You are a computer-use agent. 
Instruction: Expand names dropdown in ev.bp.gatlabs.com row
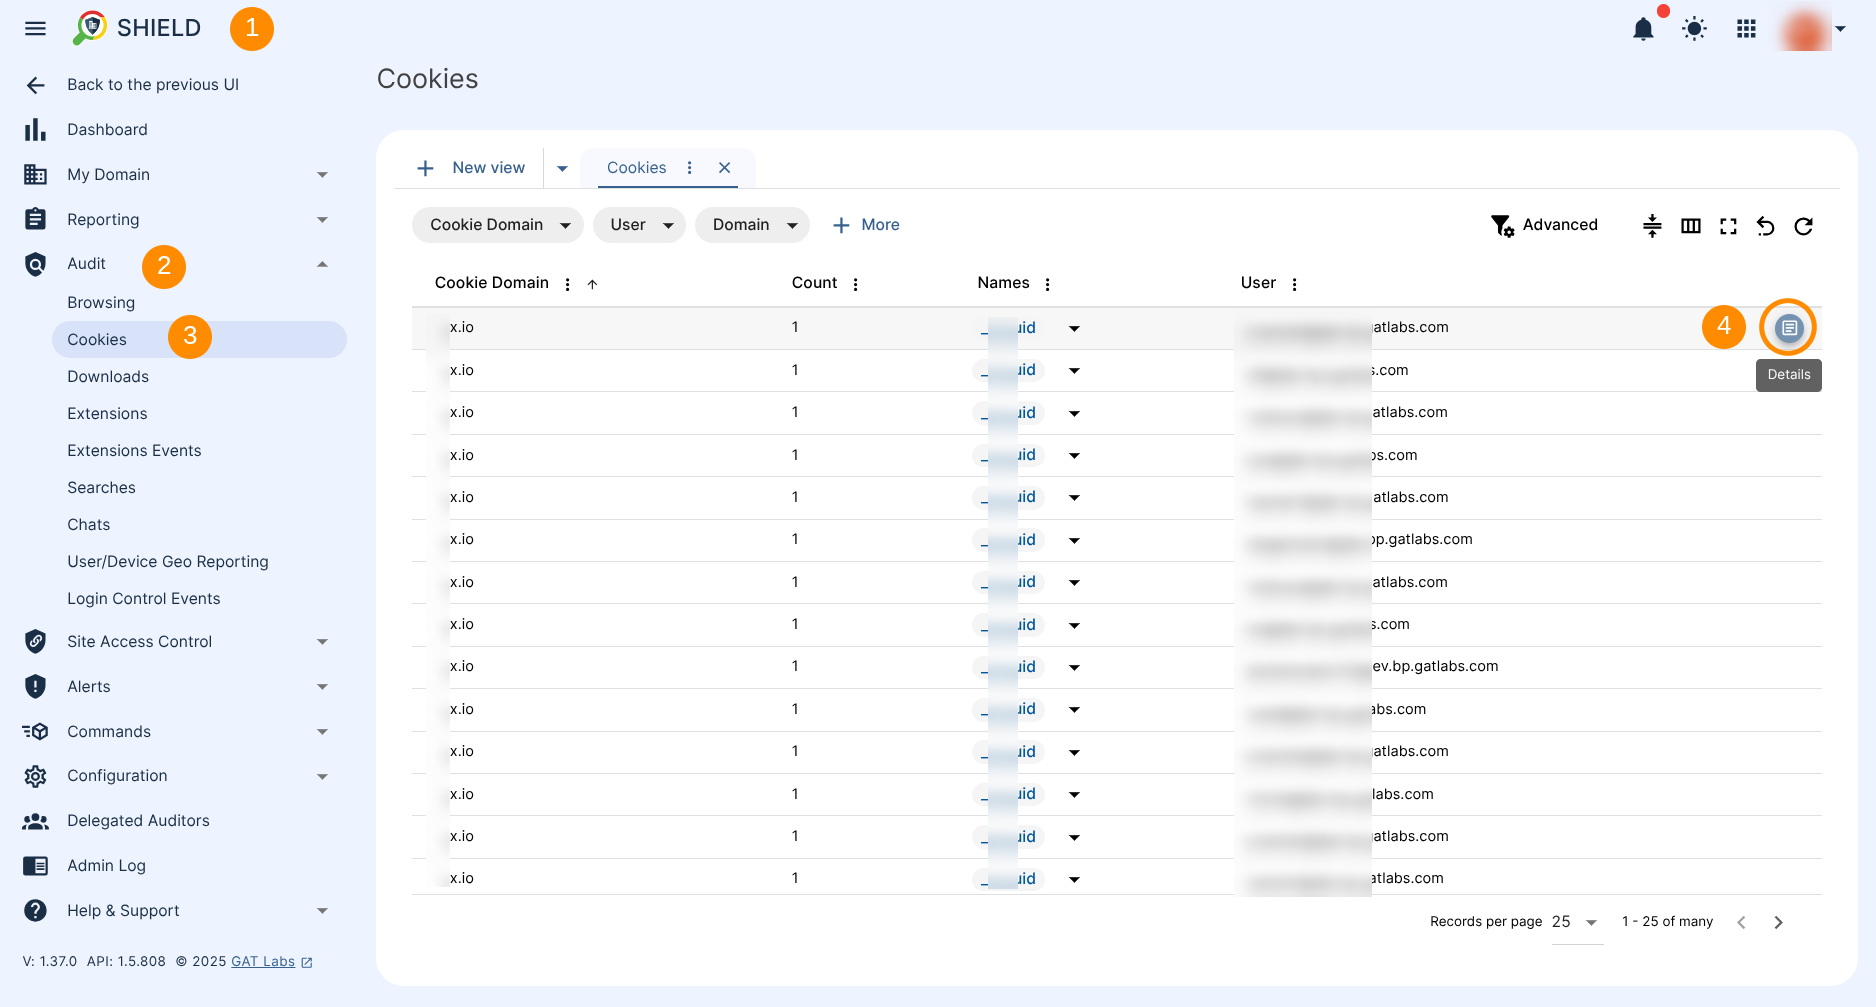point(1074,667)
